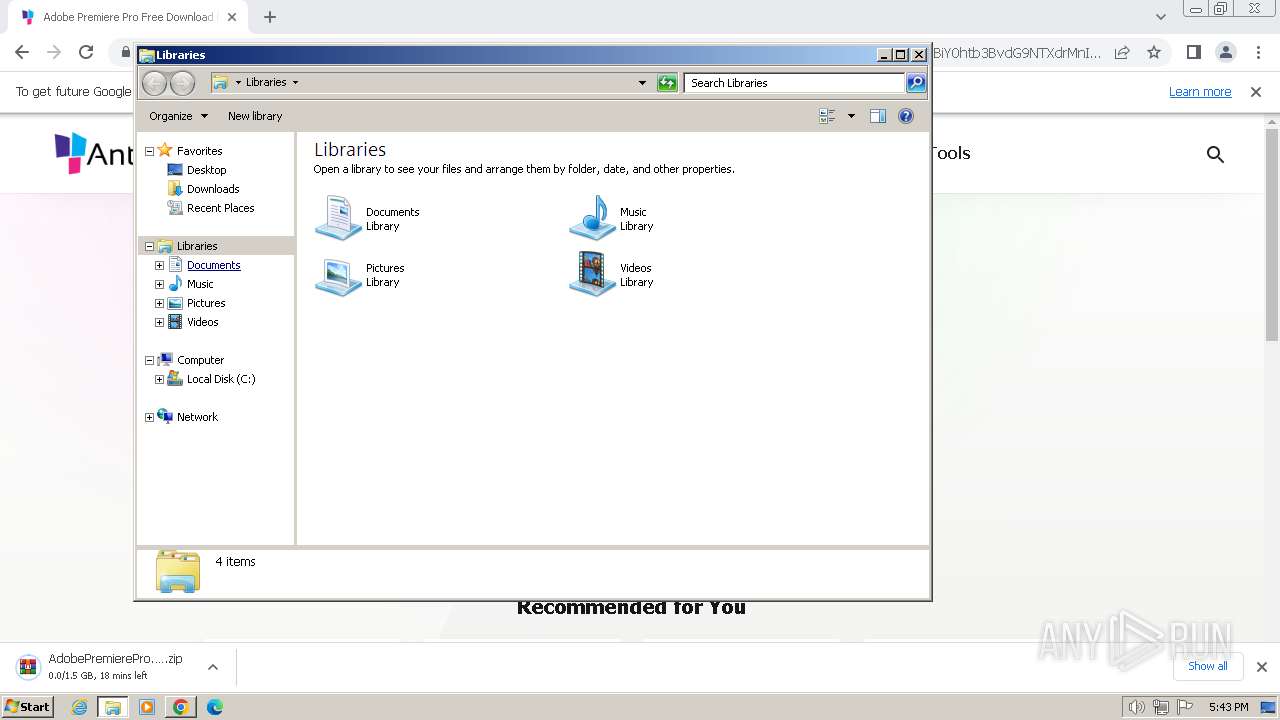Click the clock showing 5:43 PM
The height and width of the screenshot is (720, 1280).
point(1228,707)
